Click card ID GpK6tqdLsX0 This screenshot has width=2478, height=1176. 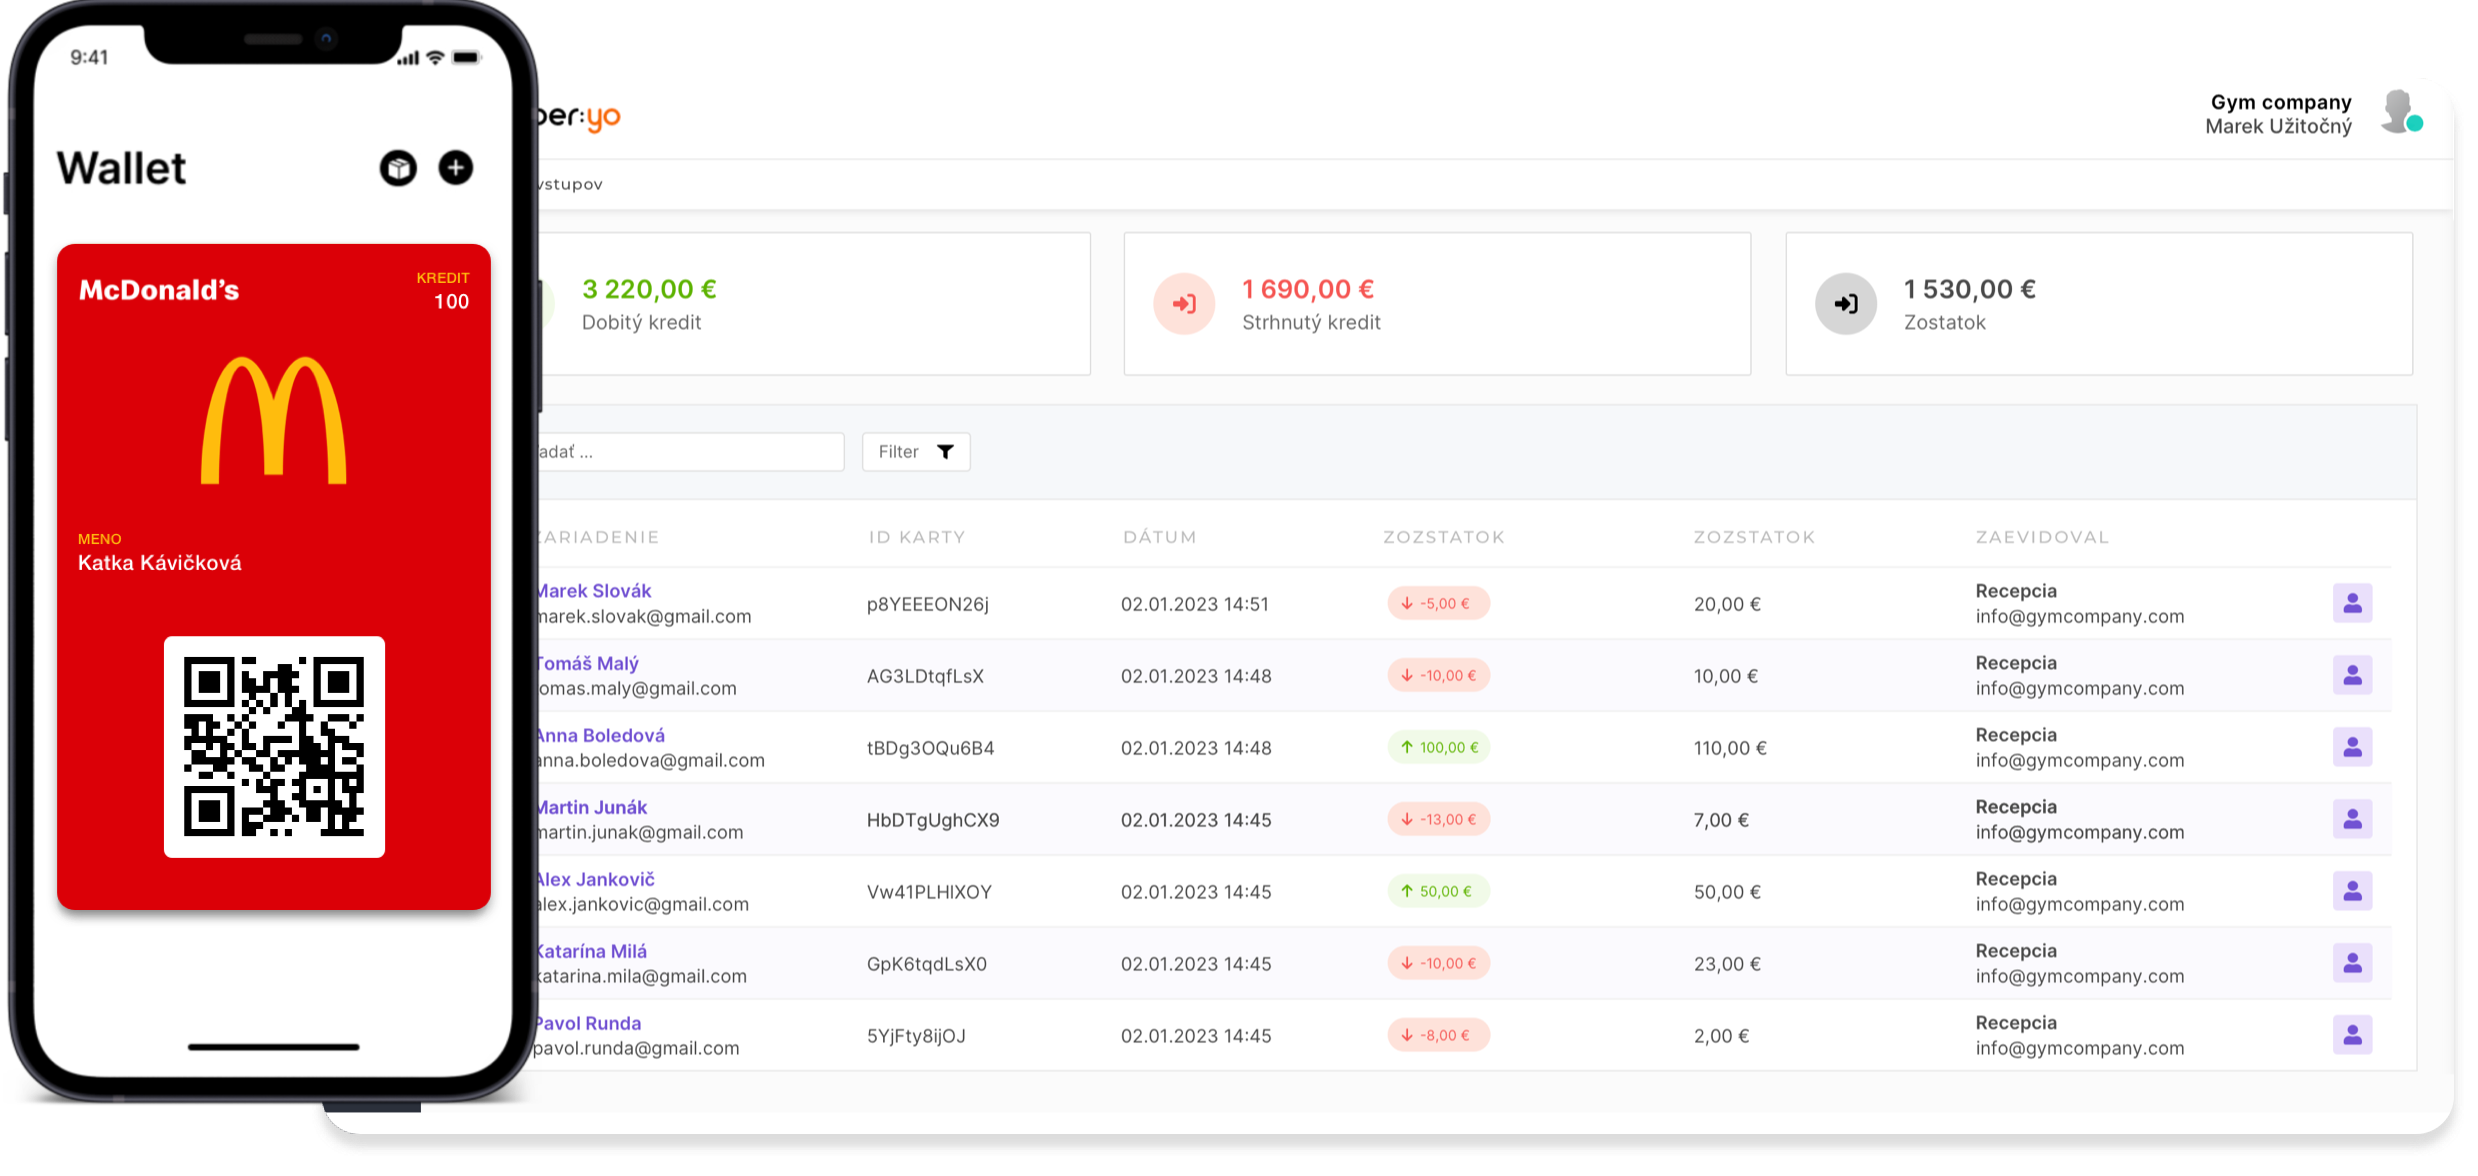(926, 964)
